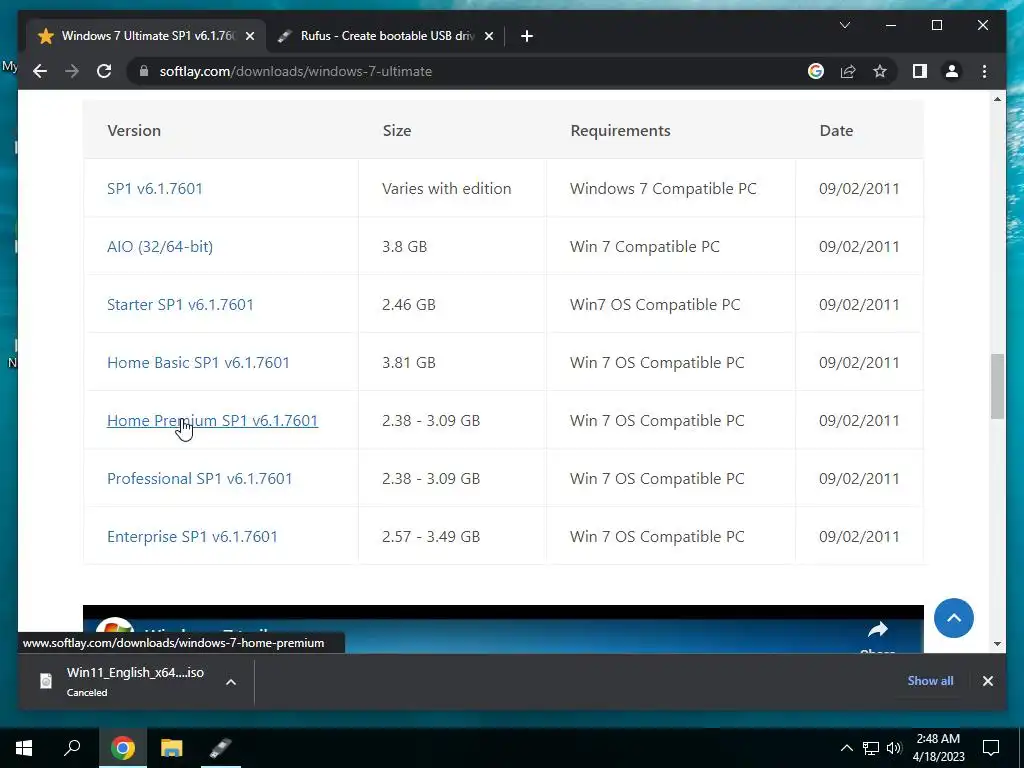The image size is (1024, 768).
Task: Bookmark this page with the star icon
Action: point(880,71)
